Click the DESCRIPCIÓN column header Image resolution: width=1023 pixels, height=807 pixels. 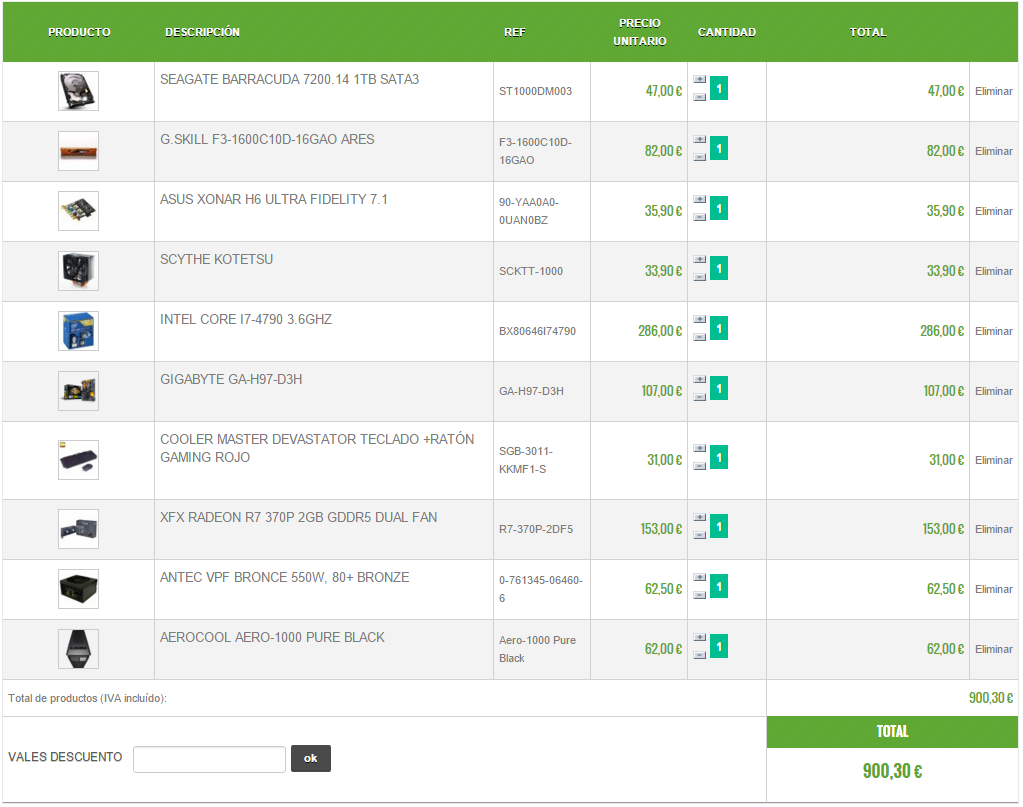[x=202, y=32]
